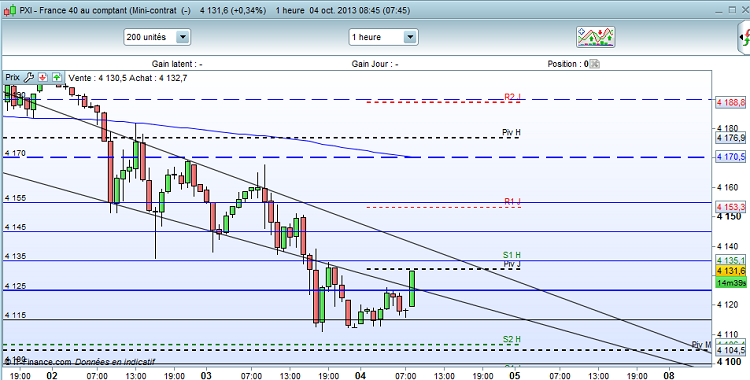Click the 08 date on time axis
The height and width of the screenshot is (380, 750).
coord(670,375)
